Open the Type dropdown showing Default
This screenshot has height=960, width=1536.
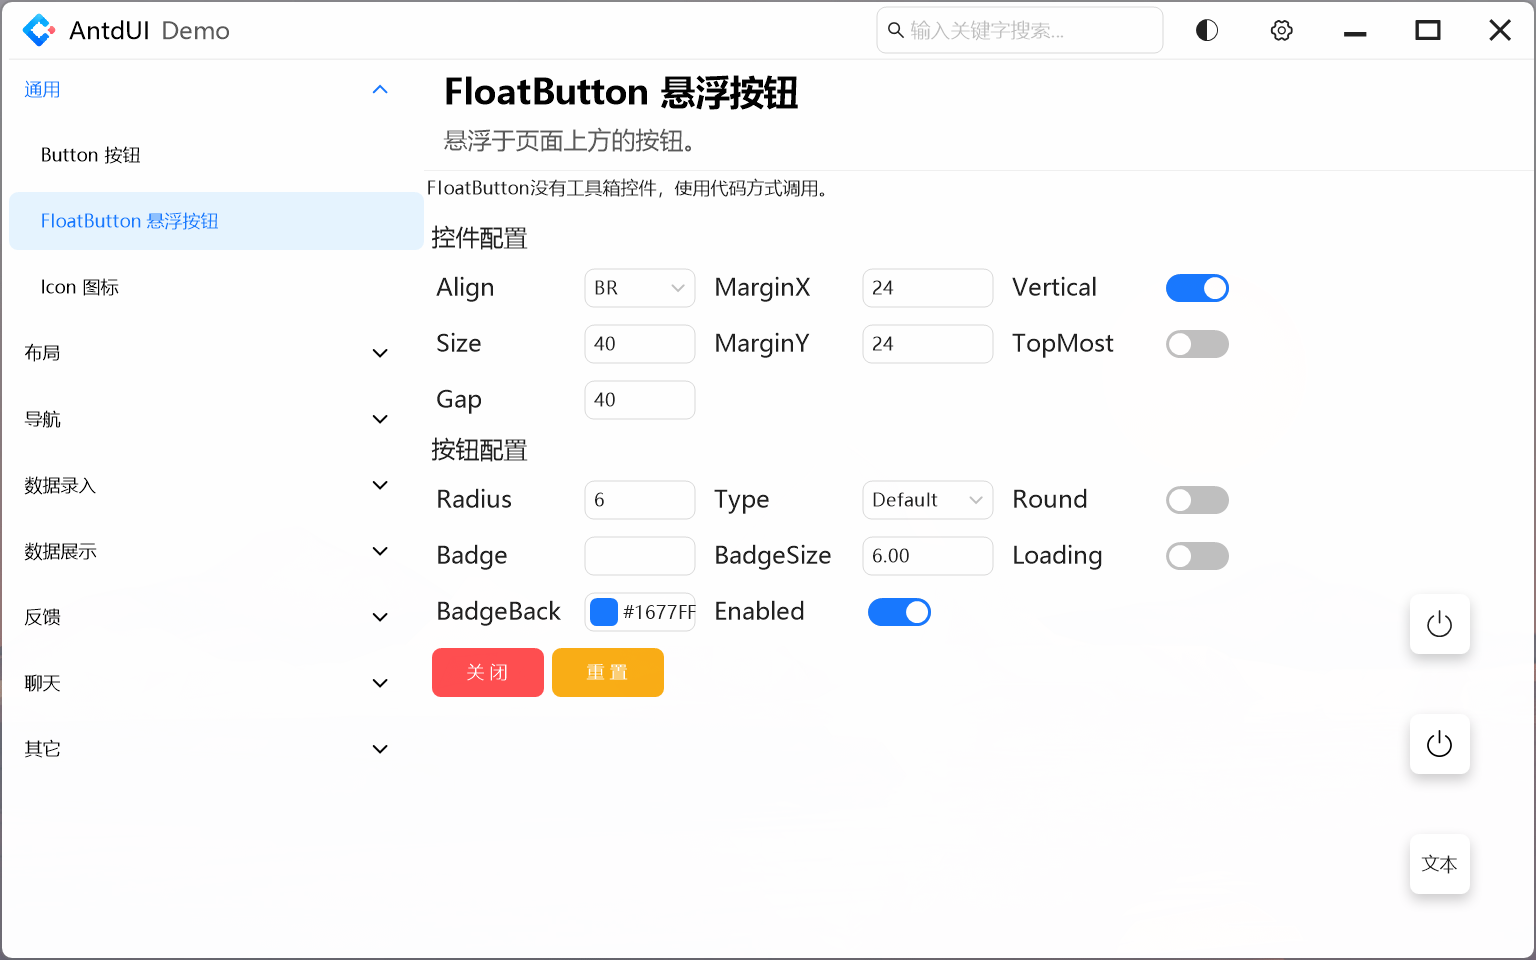925,500
